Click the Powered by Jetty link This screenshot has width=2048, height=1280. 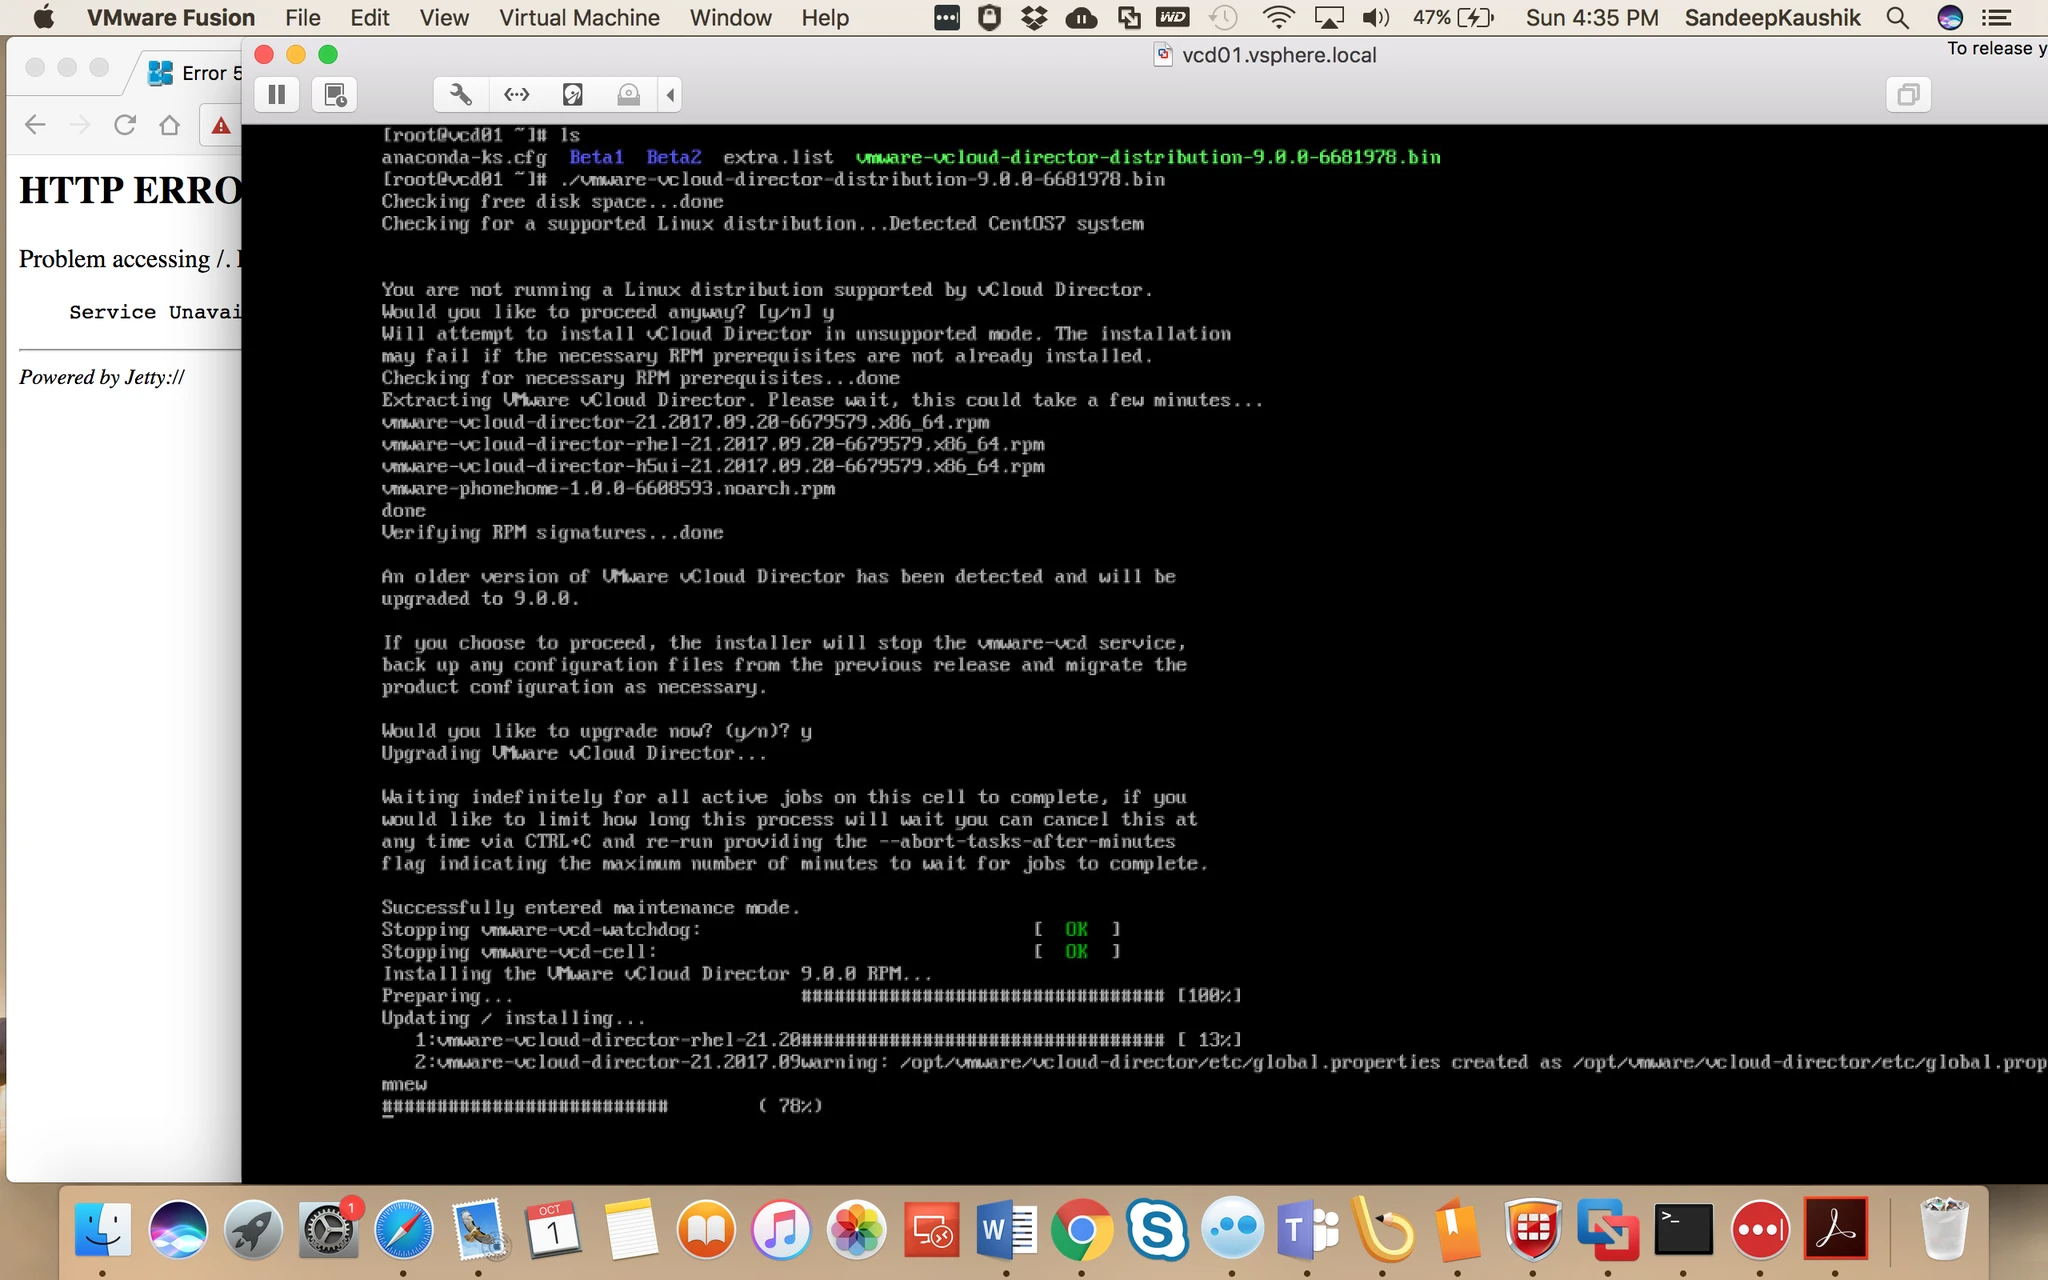(x=102, y=377)
